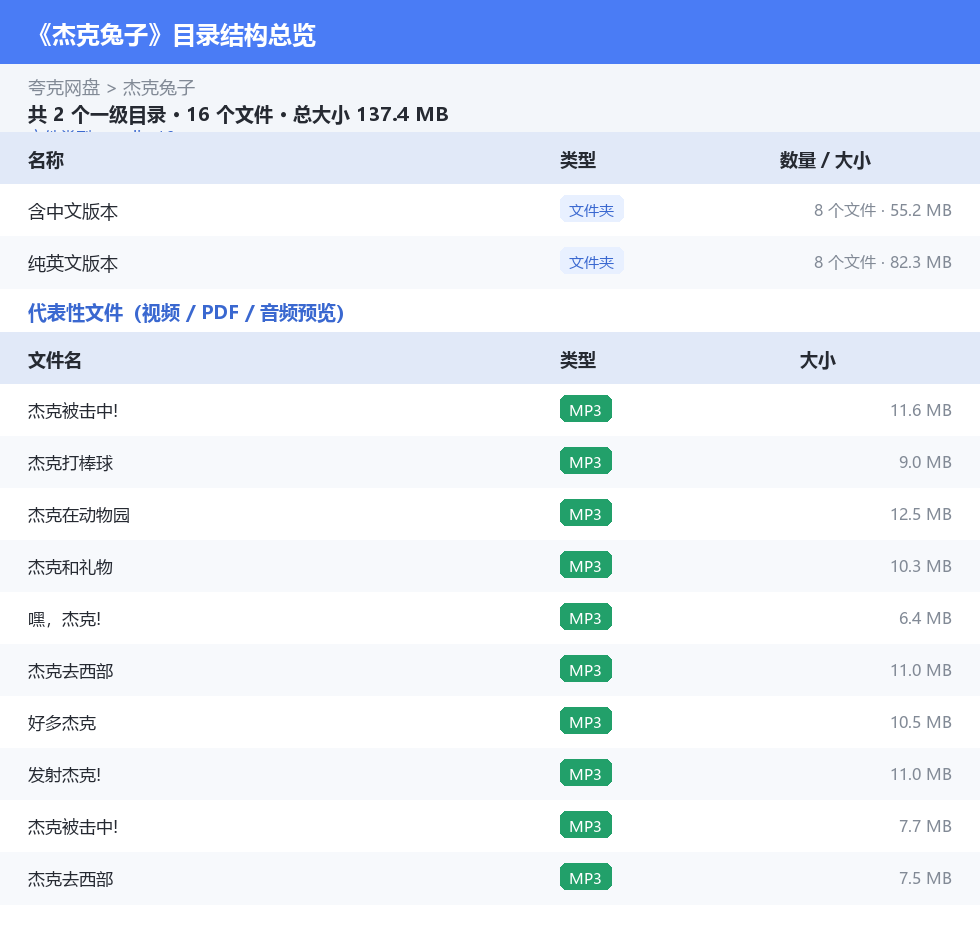Click the 11.6 MB size value
Viewport: 980px width, 936px height.
921,411
